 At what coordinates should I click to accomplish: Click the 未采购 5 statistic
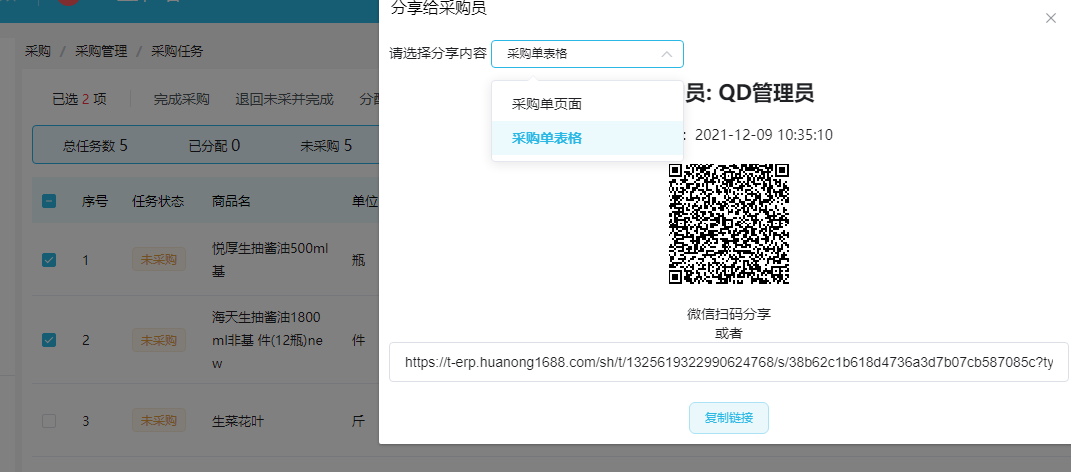point(326,145)
